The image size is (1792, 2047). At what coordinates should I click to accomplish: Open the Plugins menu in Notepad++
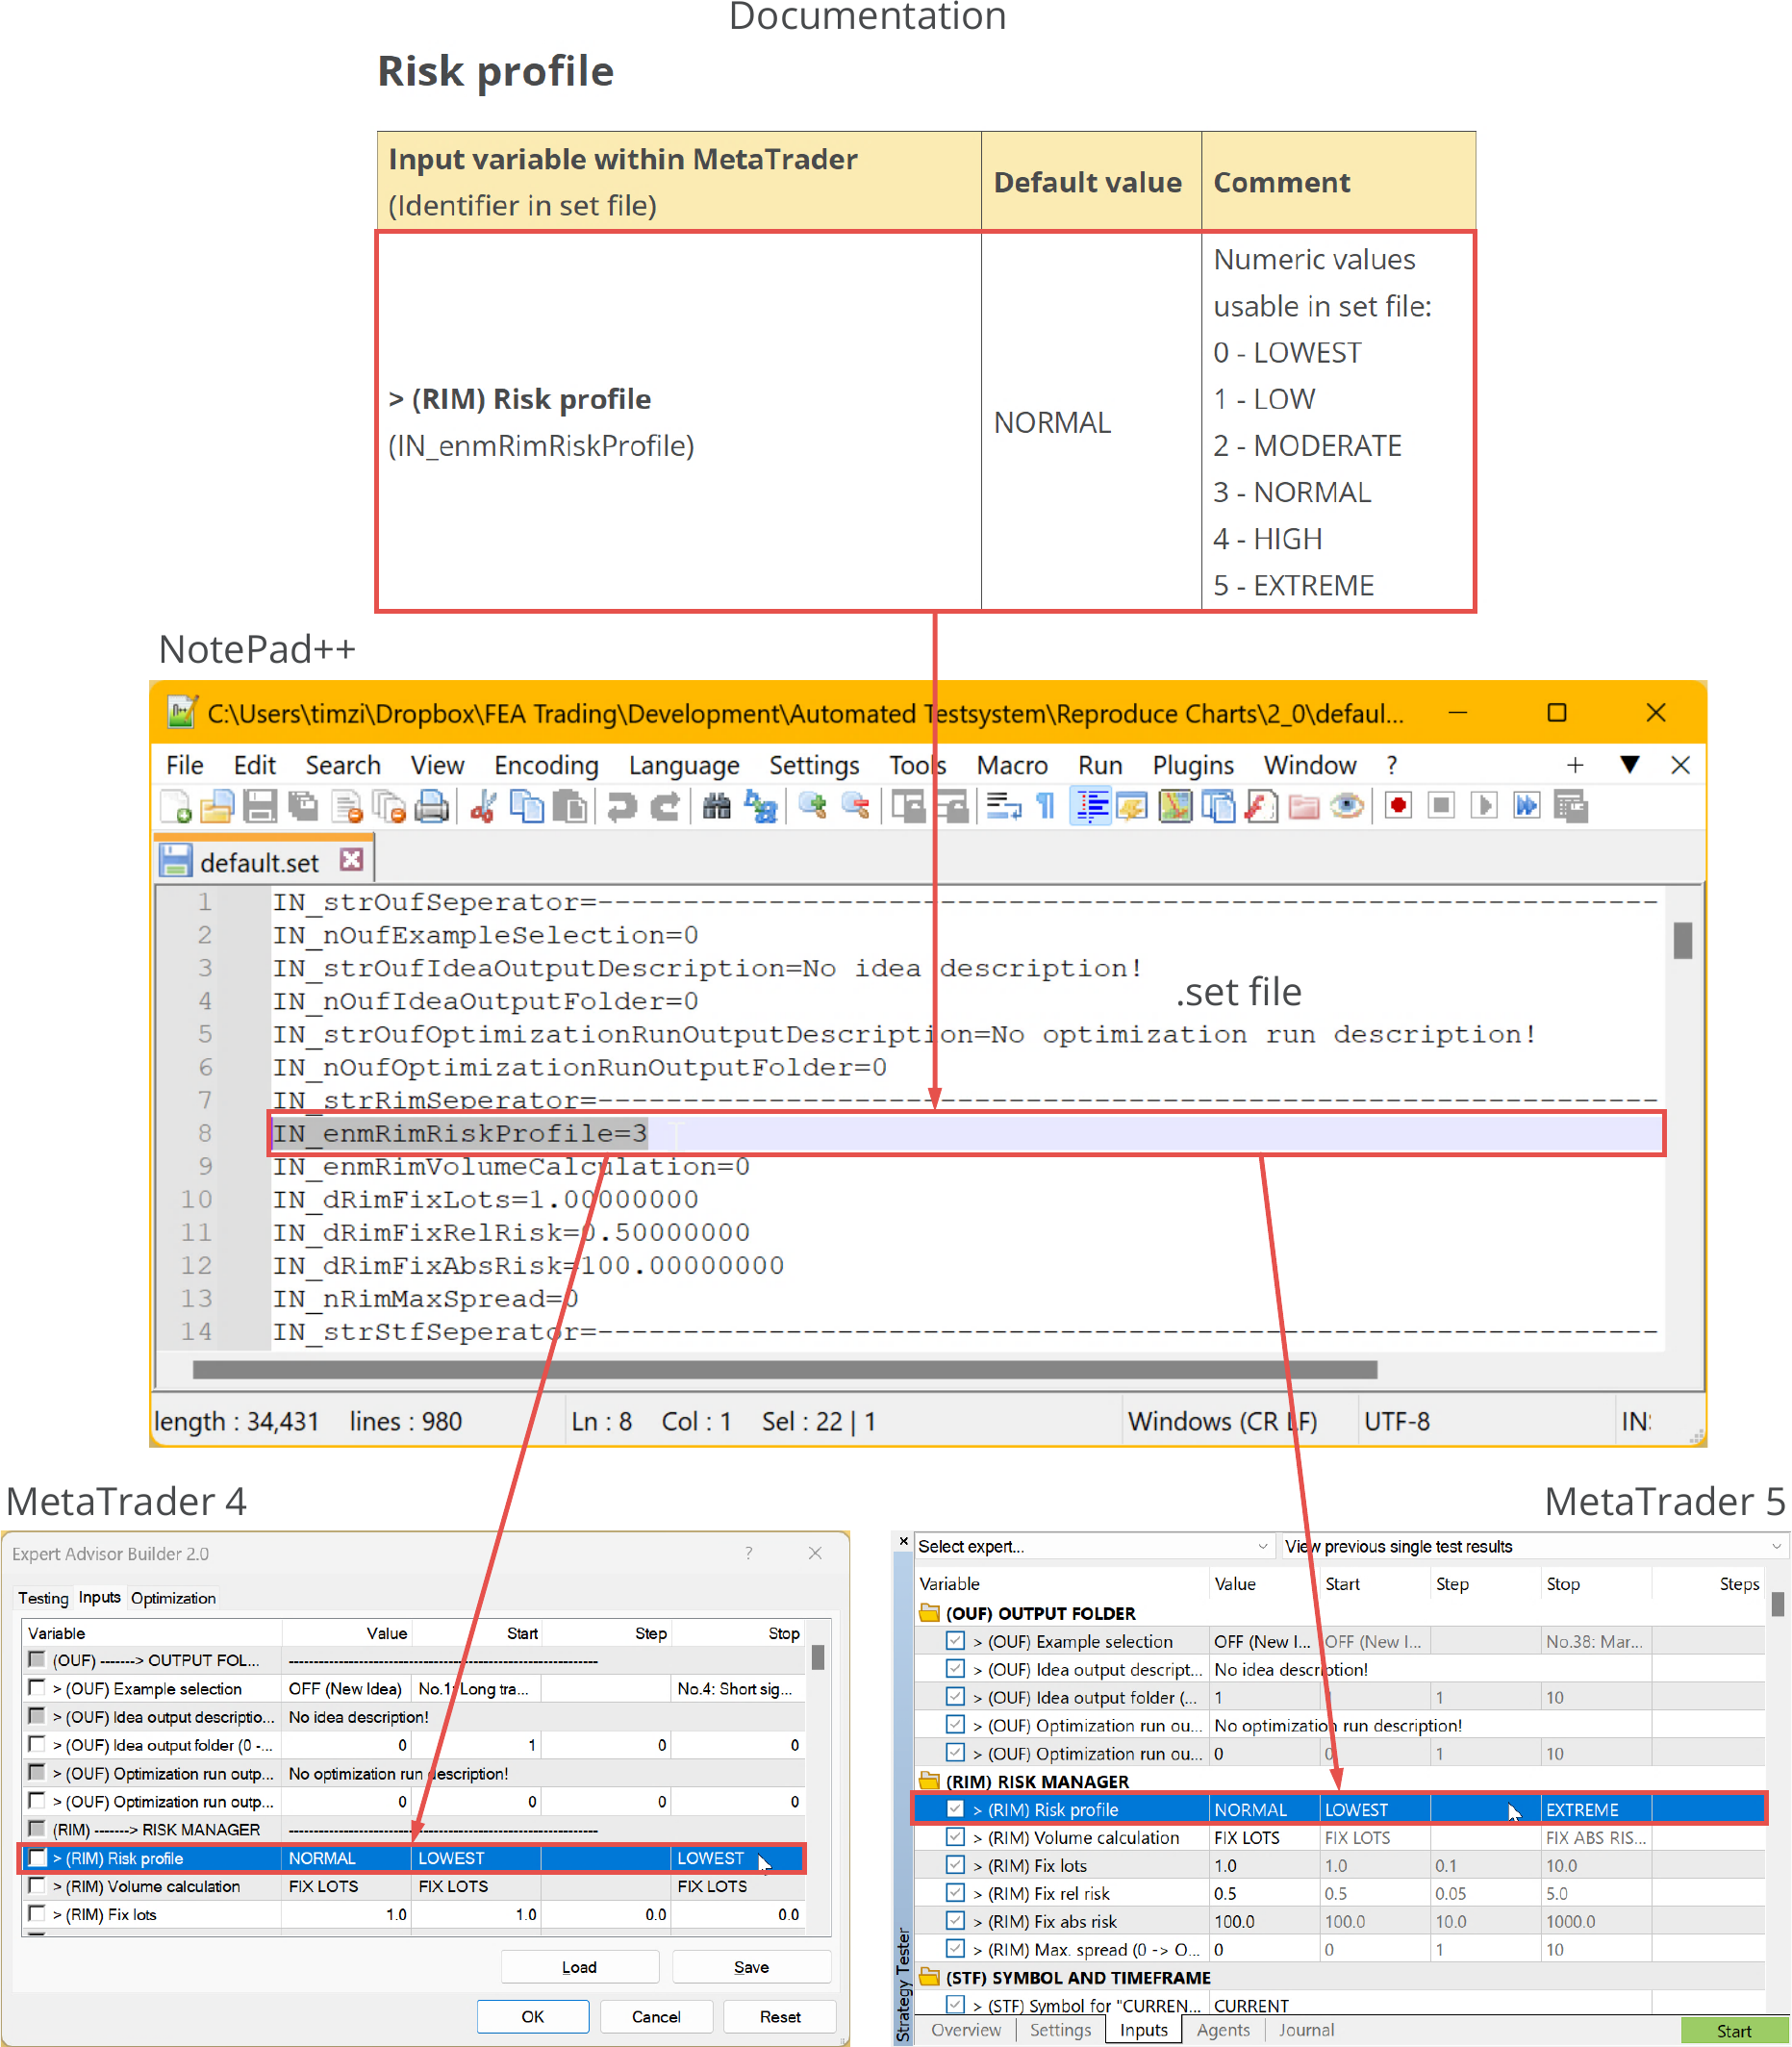pyautogui.click(x=1193, y=765)
